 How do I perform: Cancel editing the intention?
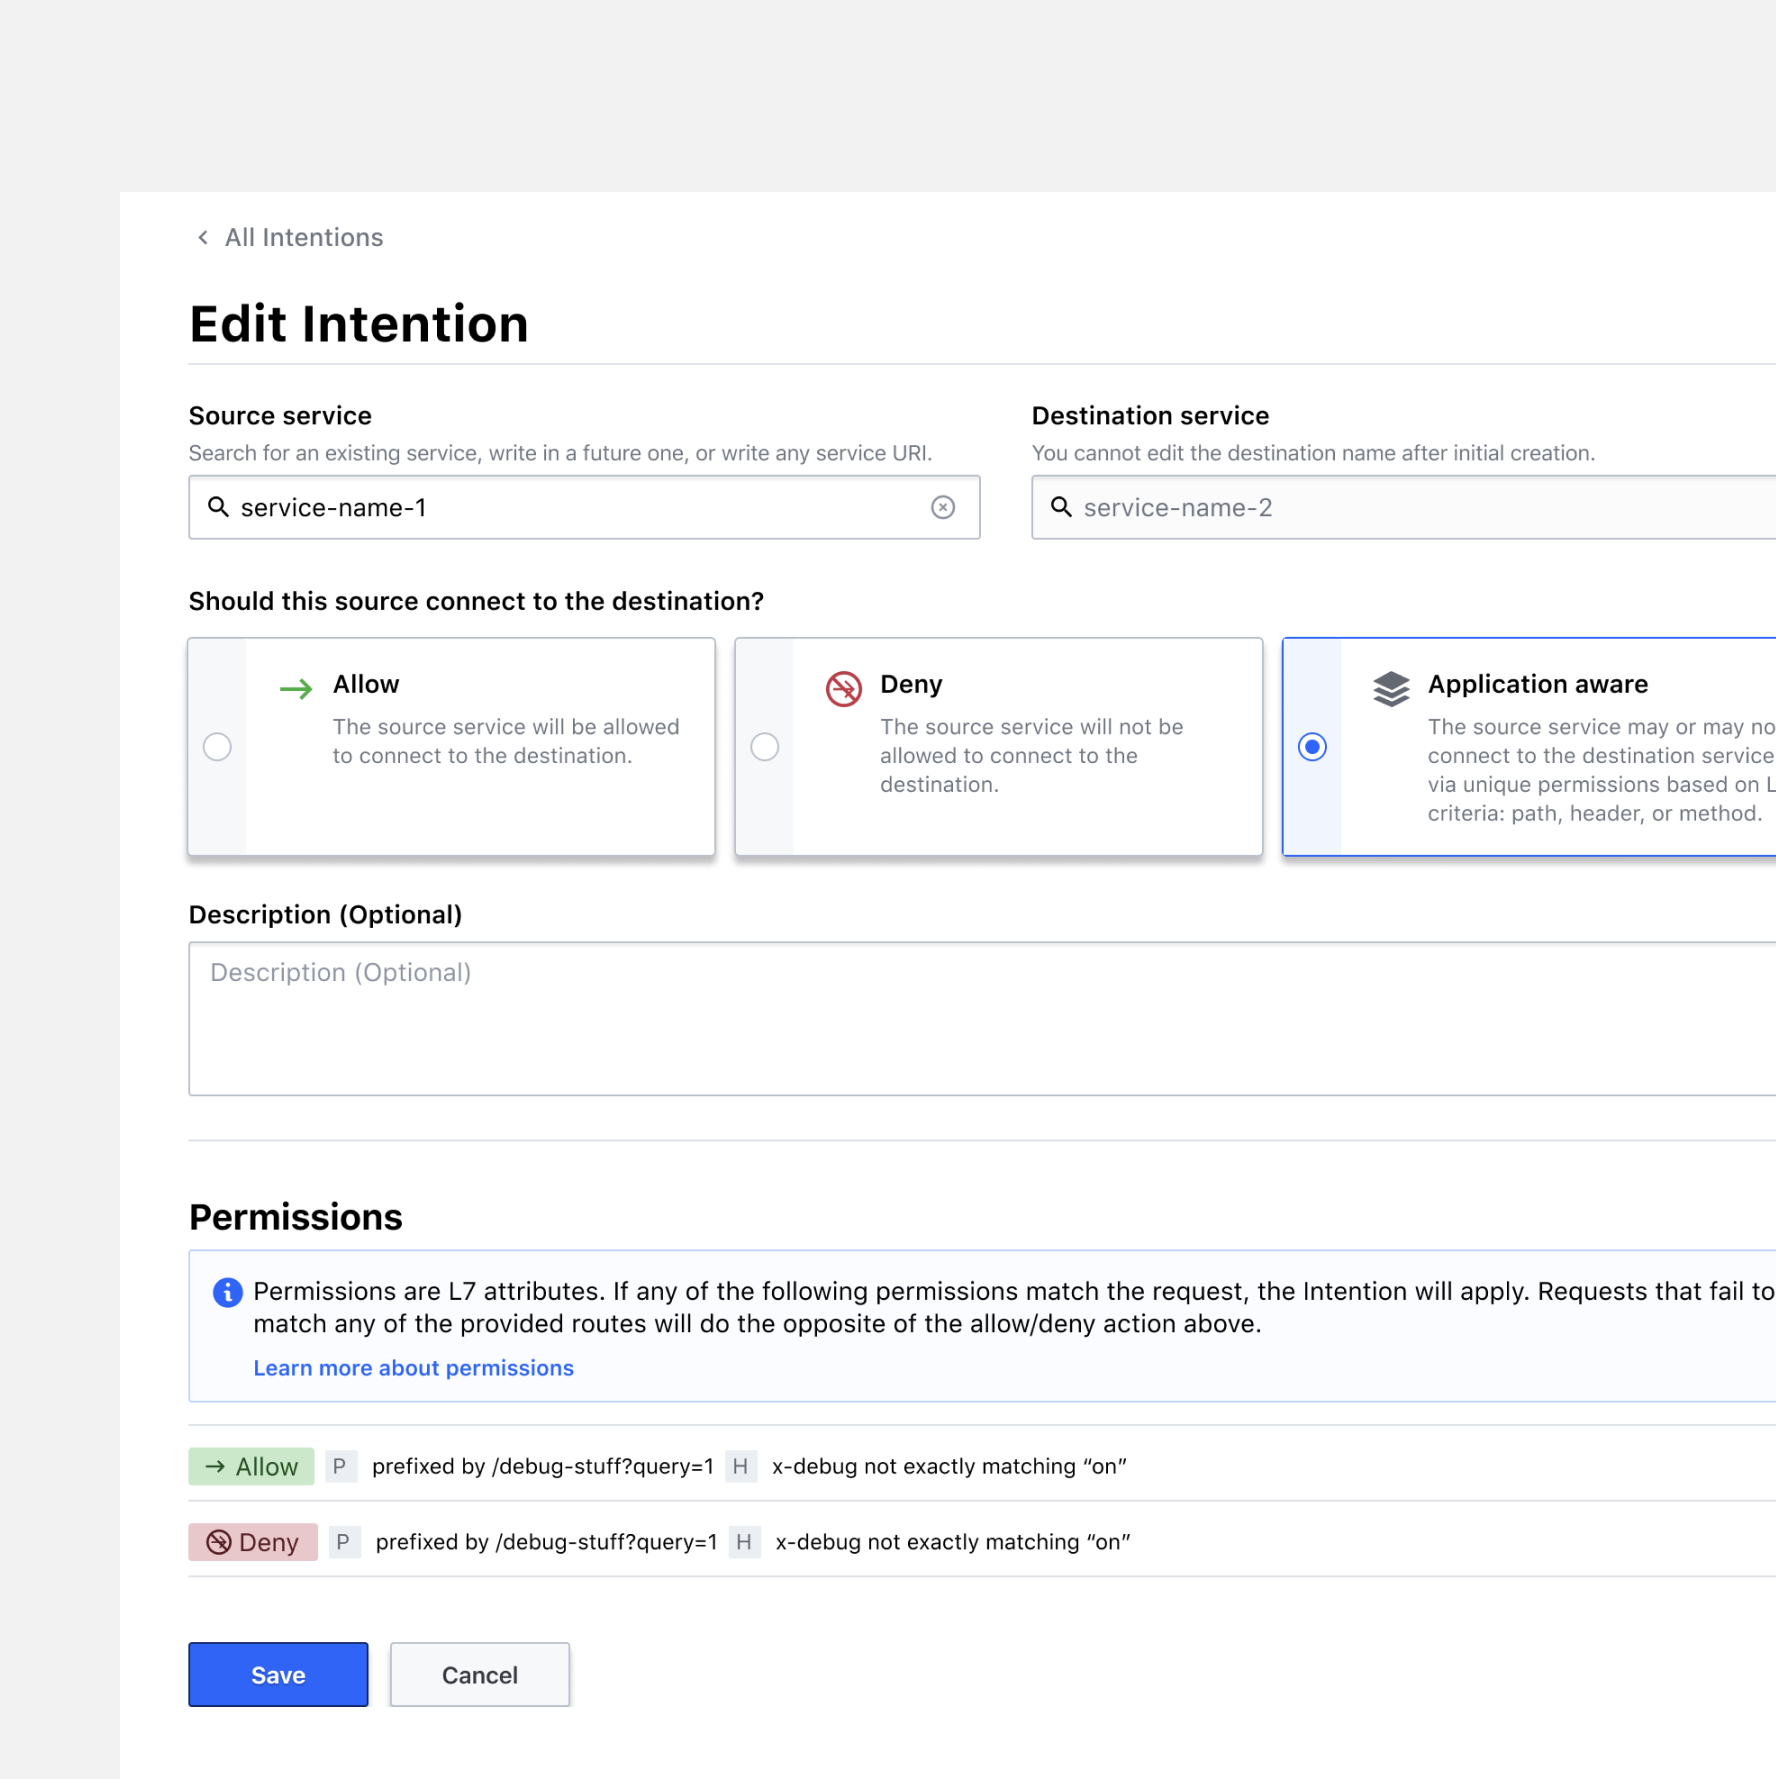[x=479, y=1675]
